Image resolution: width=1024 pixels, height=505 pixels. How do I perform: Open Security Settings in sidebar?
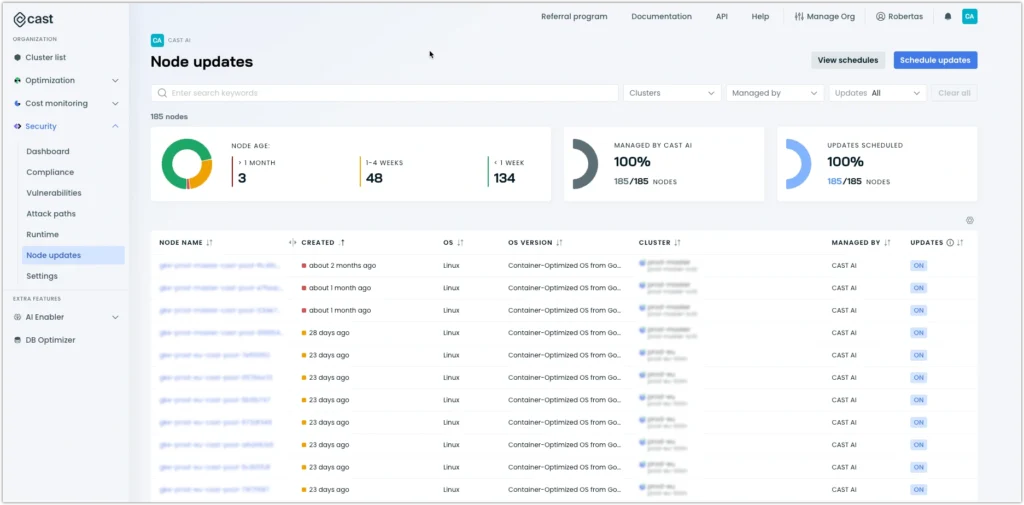pos(42,276)
